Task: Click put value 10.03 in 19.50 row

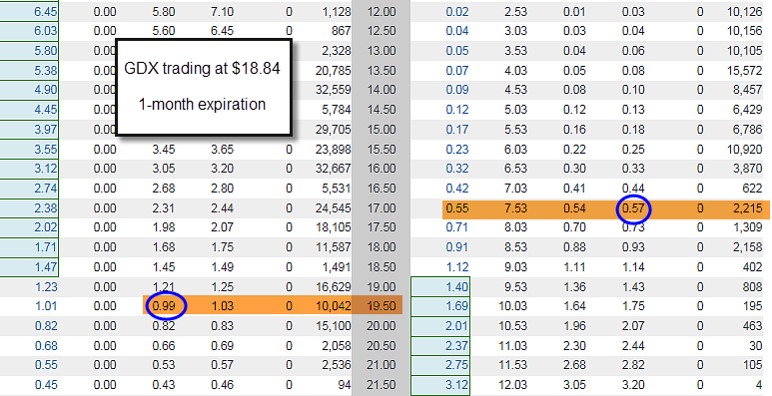Action: tap(513, 306)
